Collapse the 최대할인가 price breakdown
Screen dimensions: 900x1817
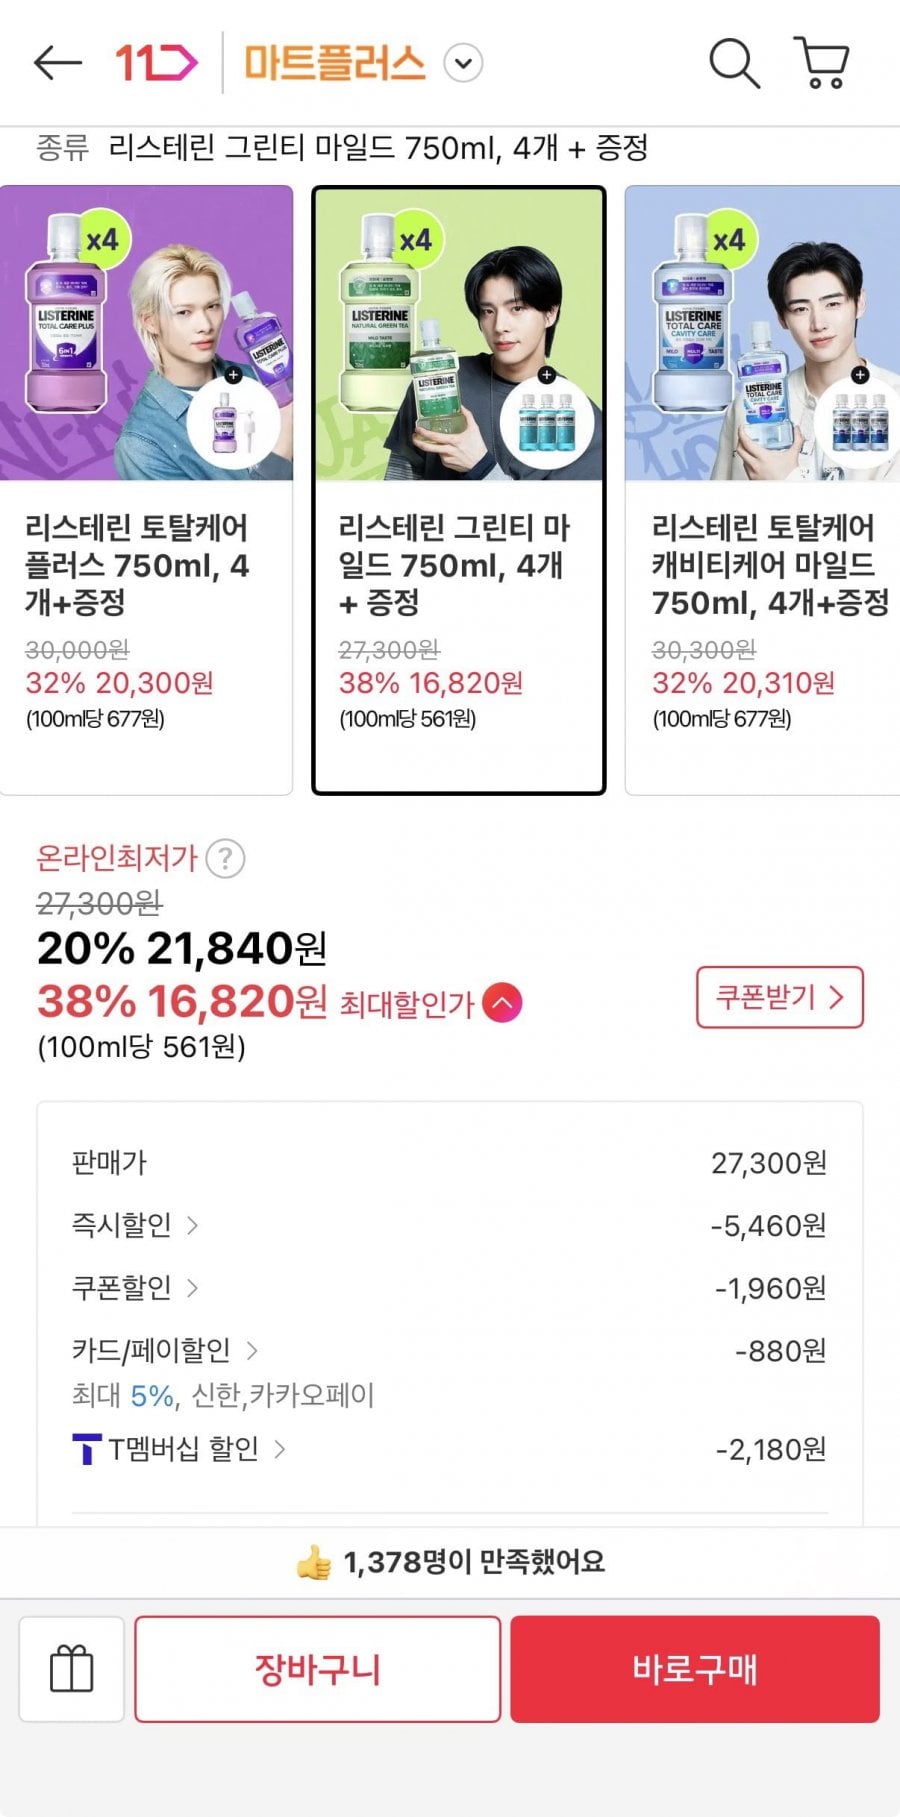pos(502,1002)
